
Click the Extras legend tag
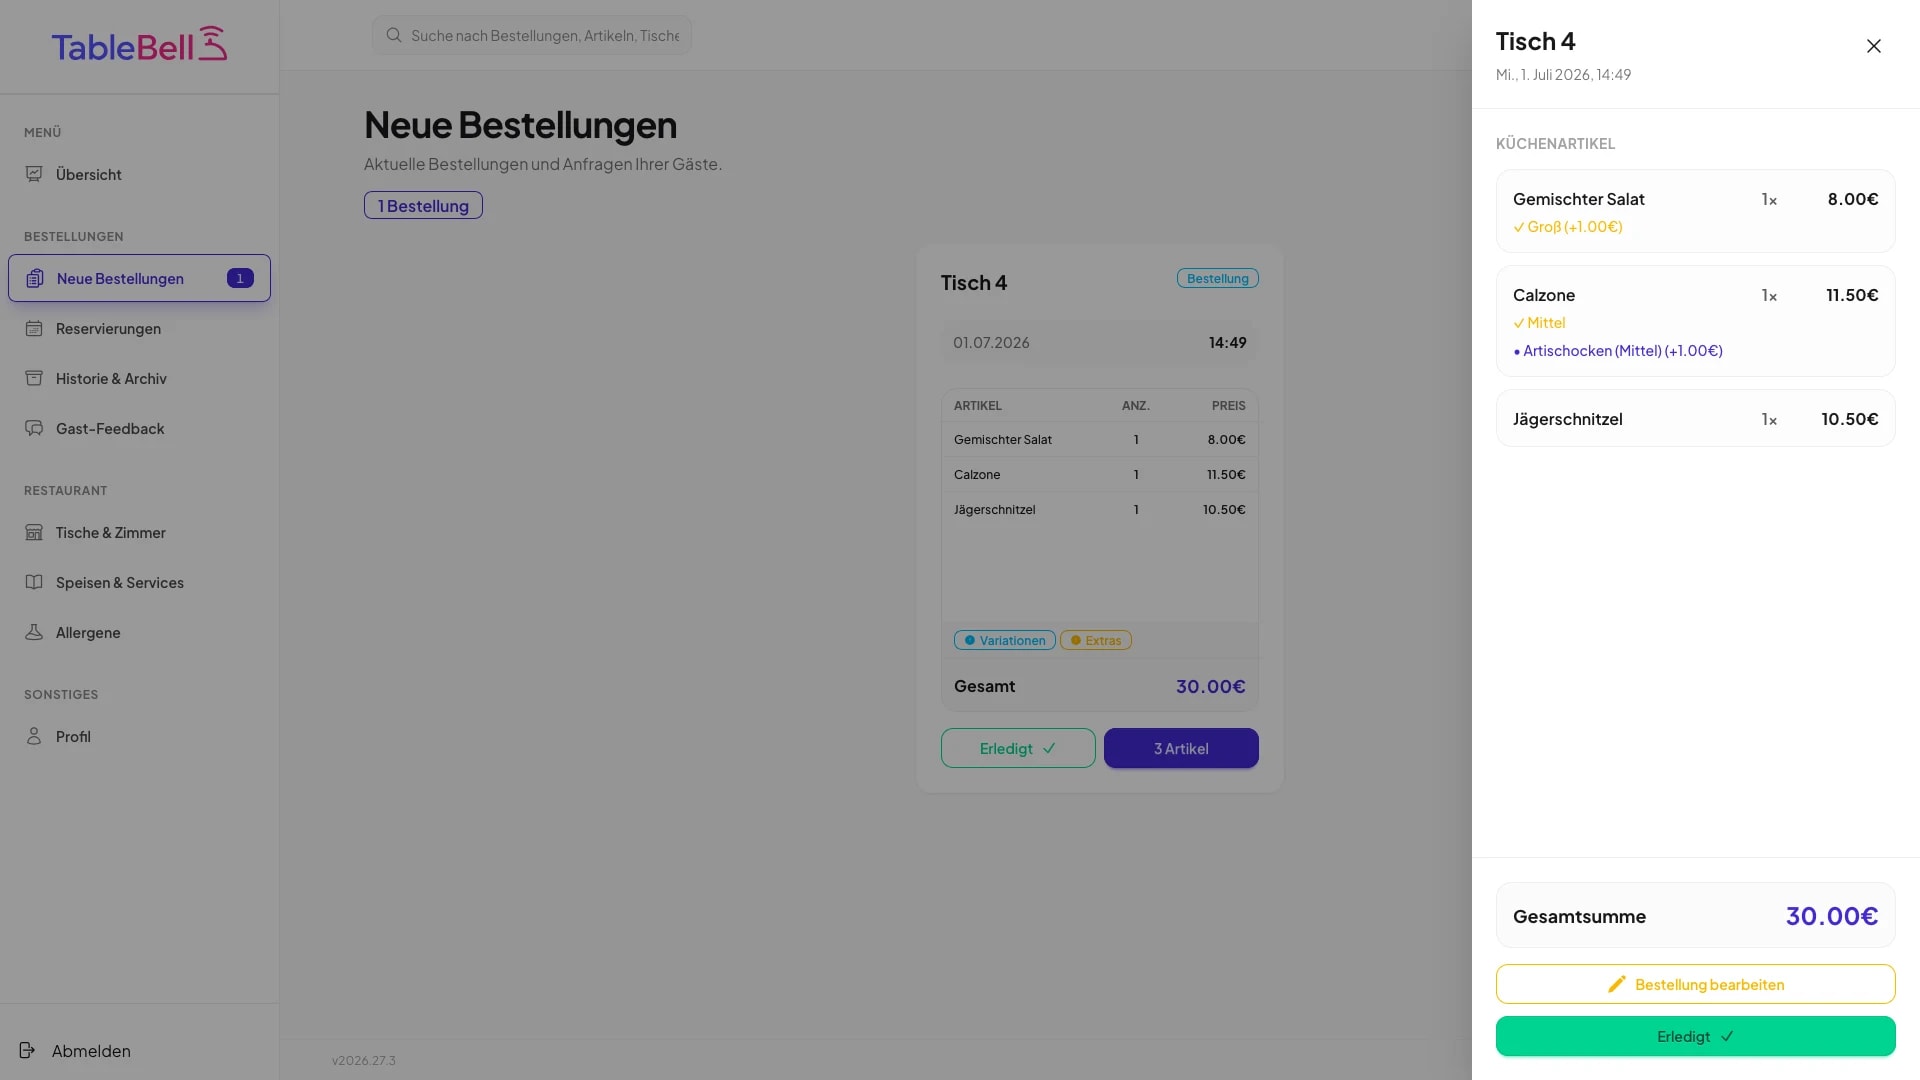coord(1095,640)
